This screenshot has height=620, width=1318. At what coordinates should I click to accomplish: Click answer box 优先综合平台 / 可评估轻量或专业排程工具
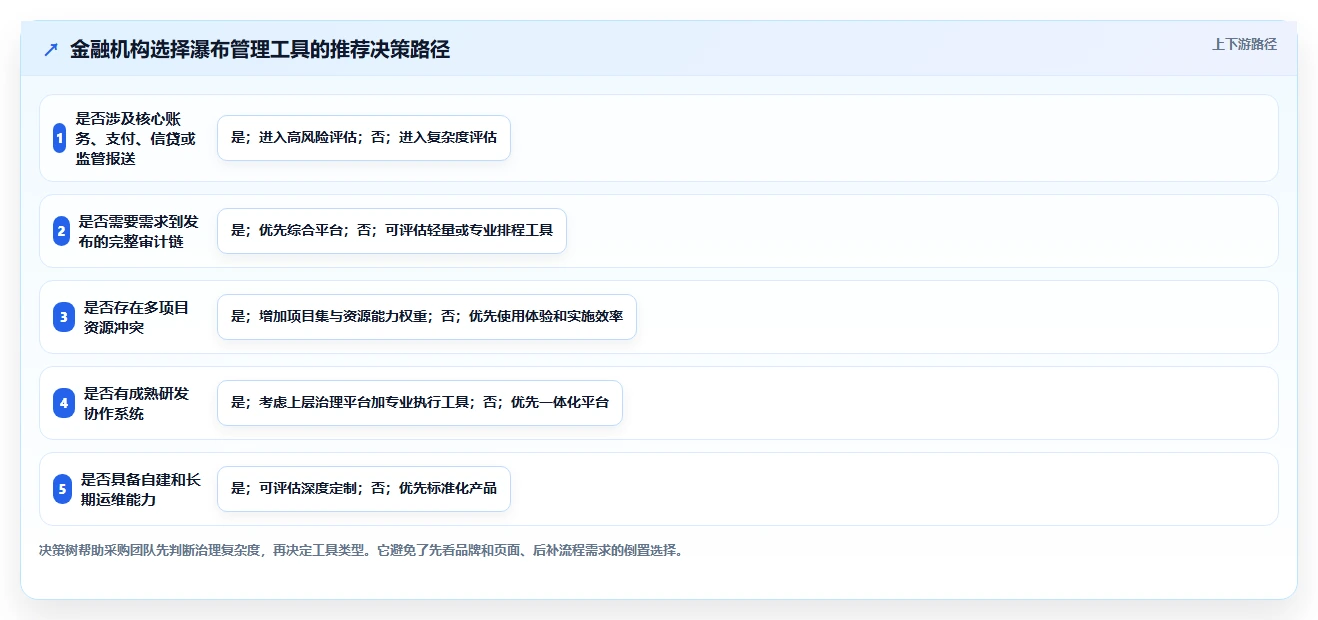pos(392,231)
